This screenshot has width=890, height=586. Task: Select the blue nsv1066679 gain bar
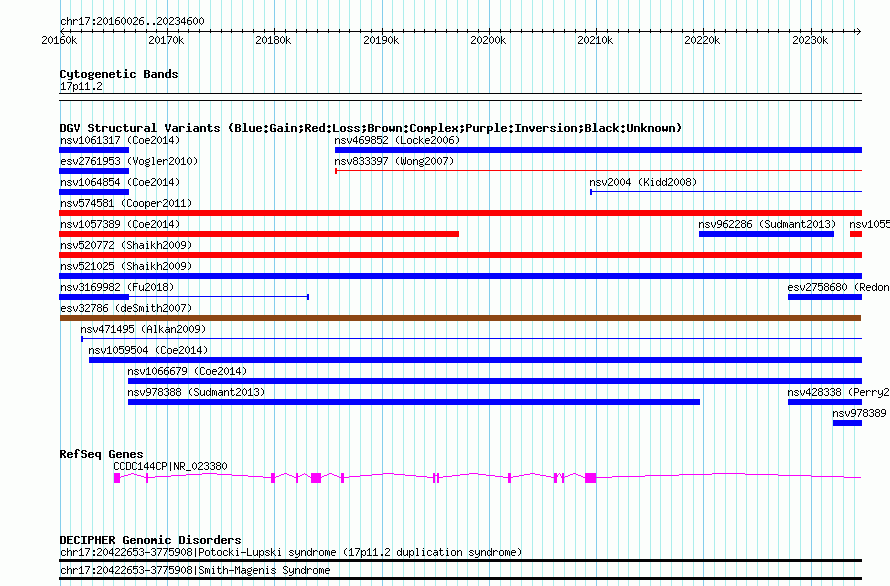point(495,381)
